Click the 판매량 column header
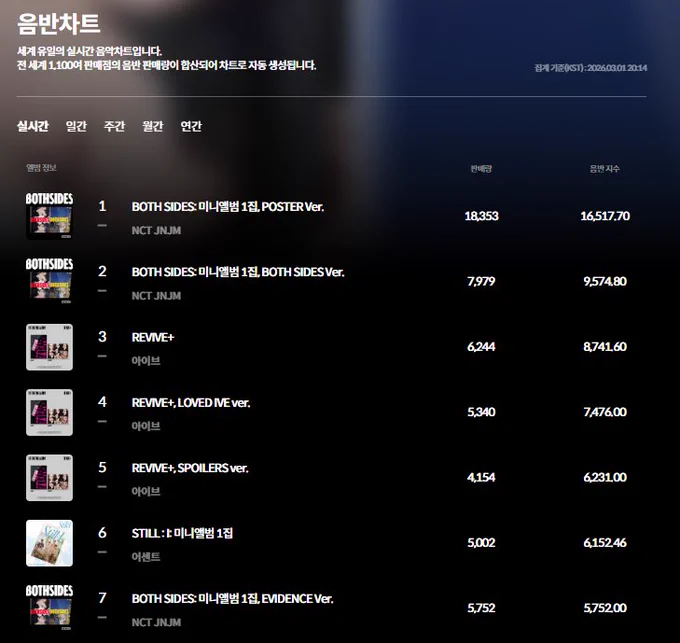 click(481, 169)
